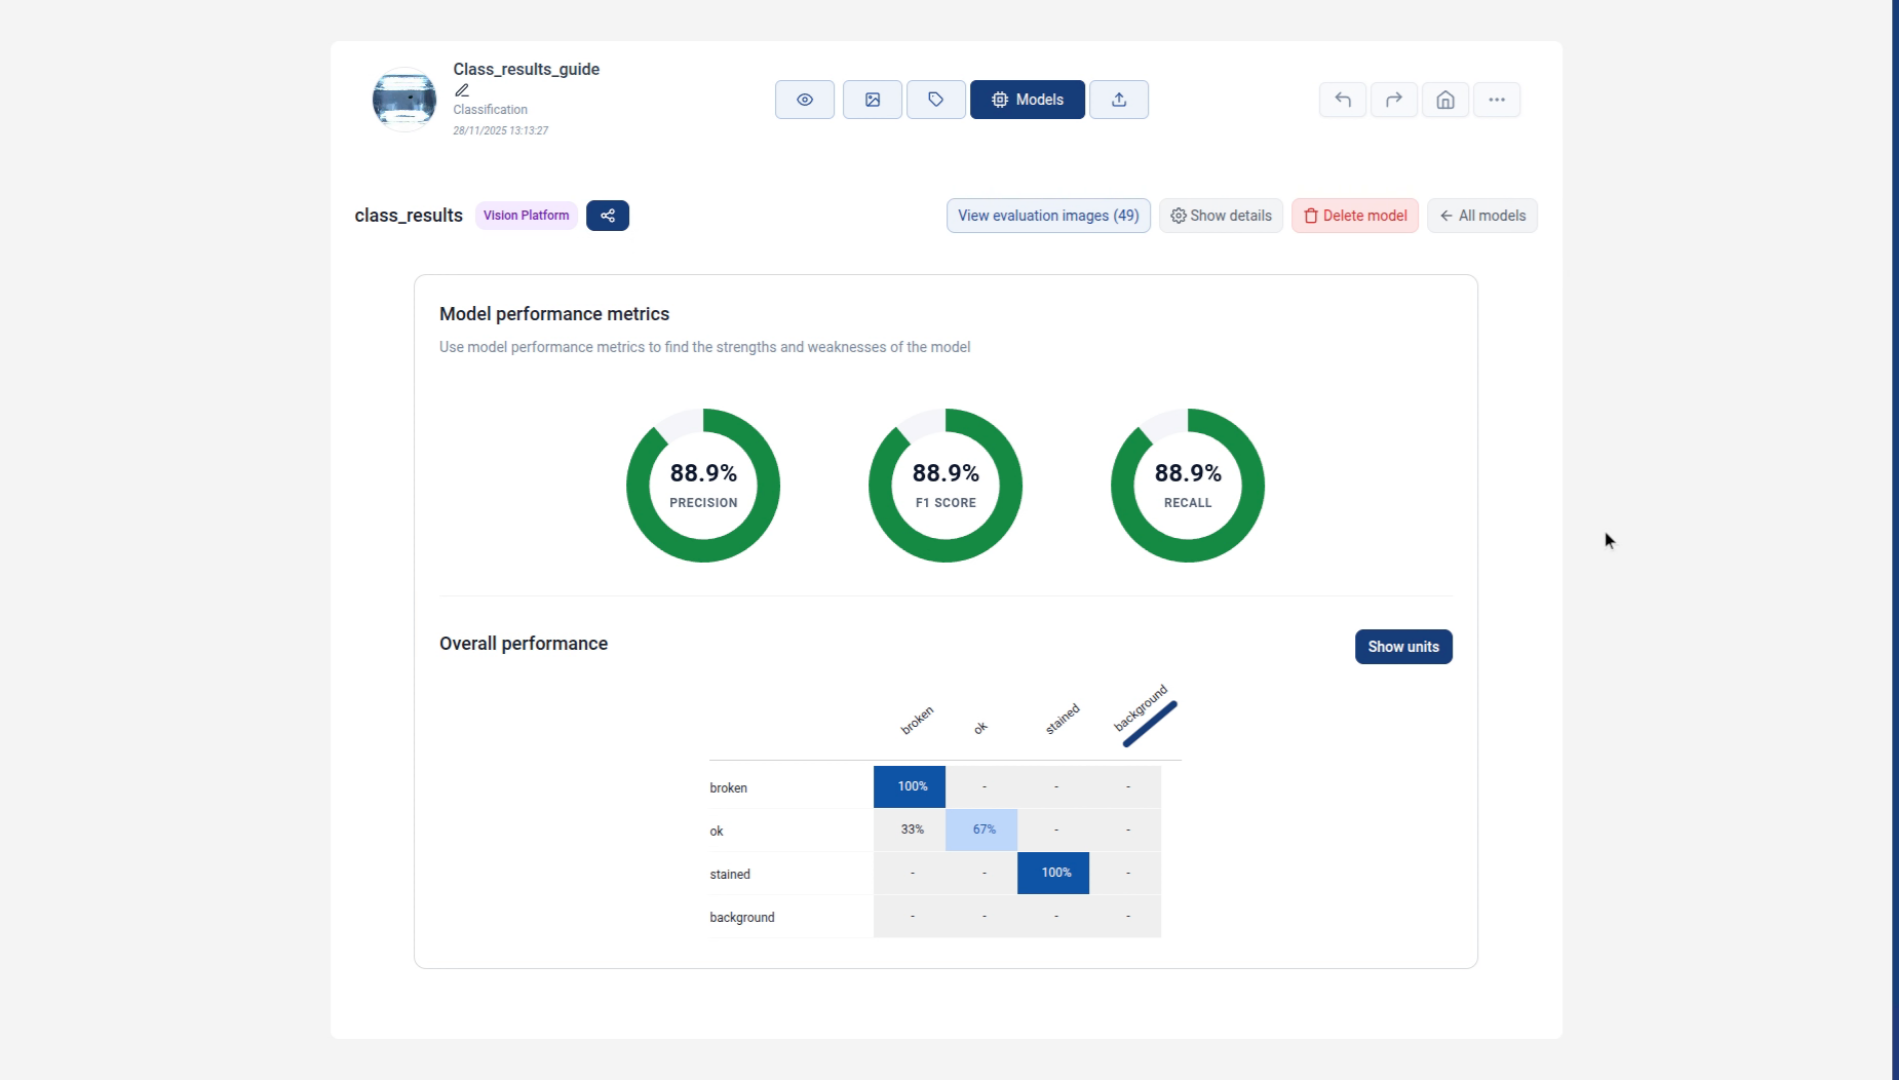The image size is (1899, 1080).
Task: Toggle Show details for the model
Action: tap(1220, 216)
